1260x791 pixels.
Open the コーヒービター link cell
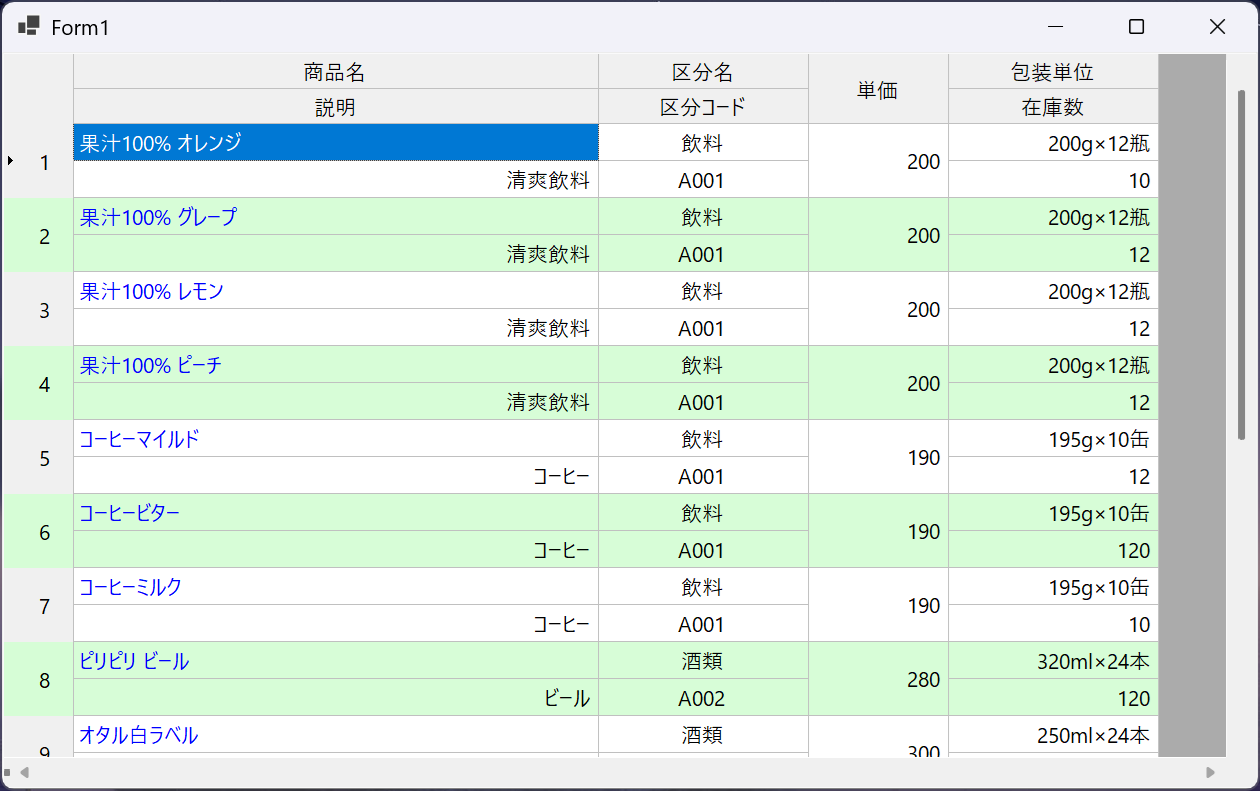click(x=336, y=512)
